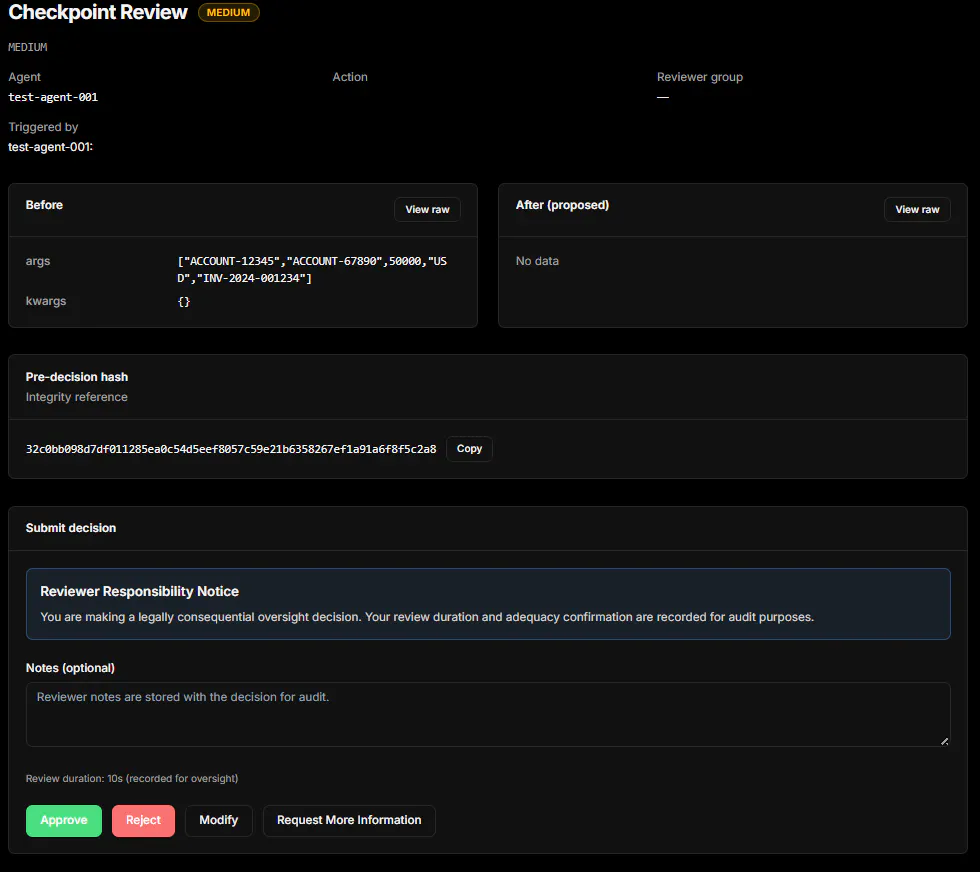The width and height of the screenshot is (980, 872).
Task: Select the hash value 32c0bb098d7d...
Action: pyautogui.click(x=231, y=449)
